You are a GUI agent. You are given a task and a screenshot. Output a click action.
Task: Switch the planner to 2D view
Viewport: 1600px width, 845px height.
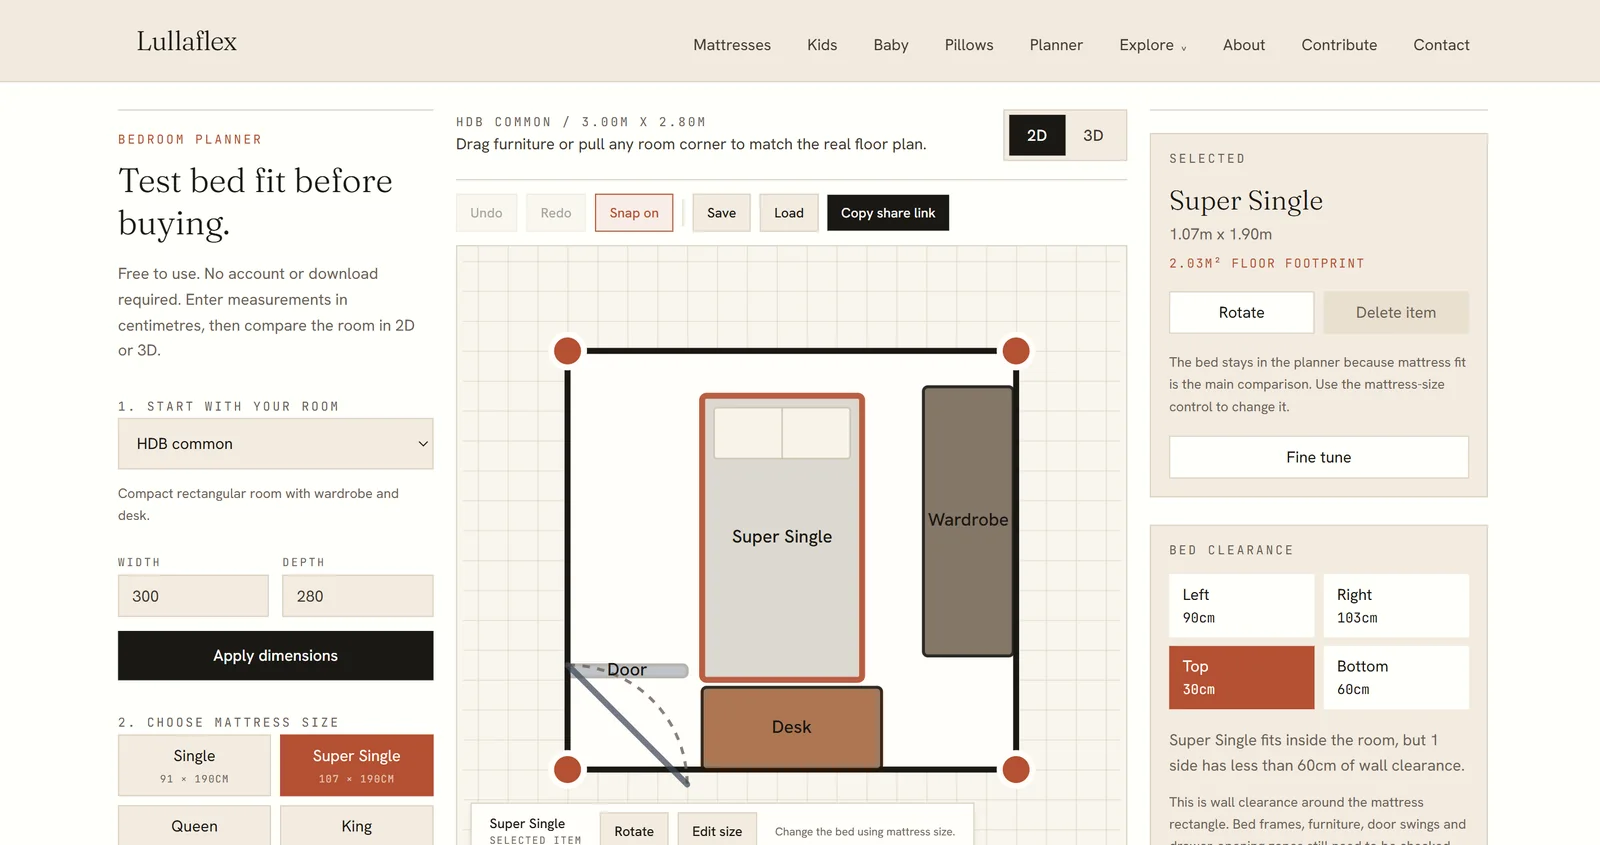1037,135
